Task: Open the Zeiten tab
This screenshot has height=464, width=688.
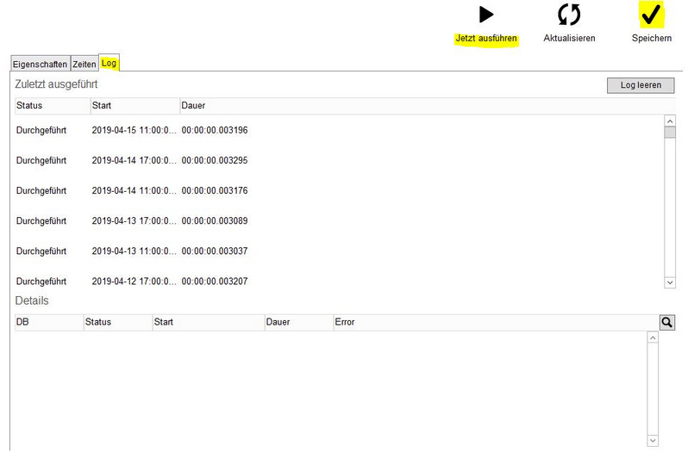Action: [x=84, y=64]
